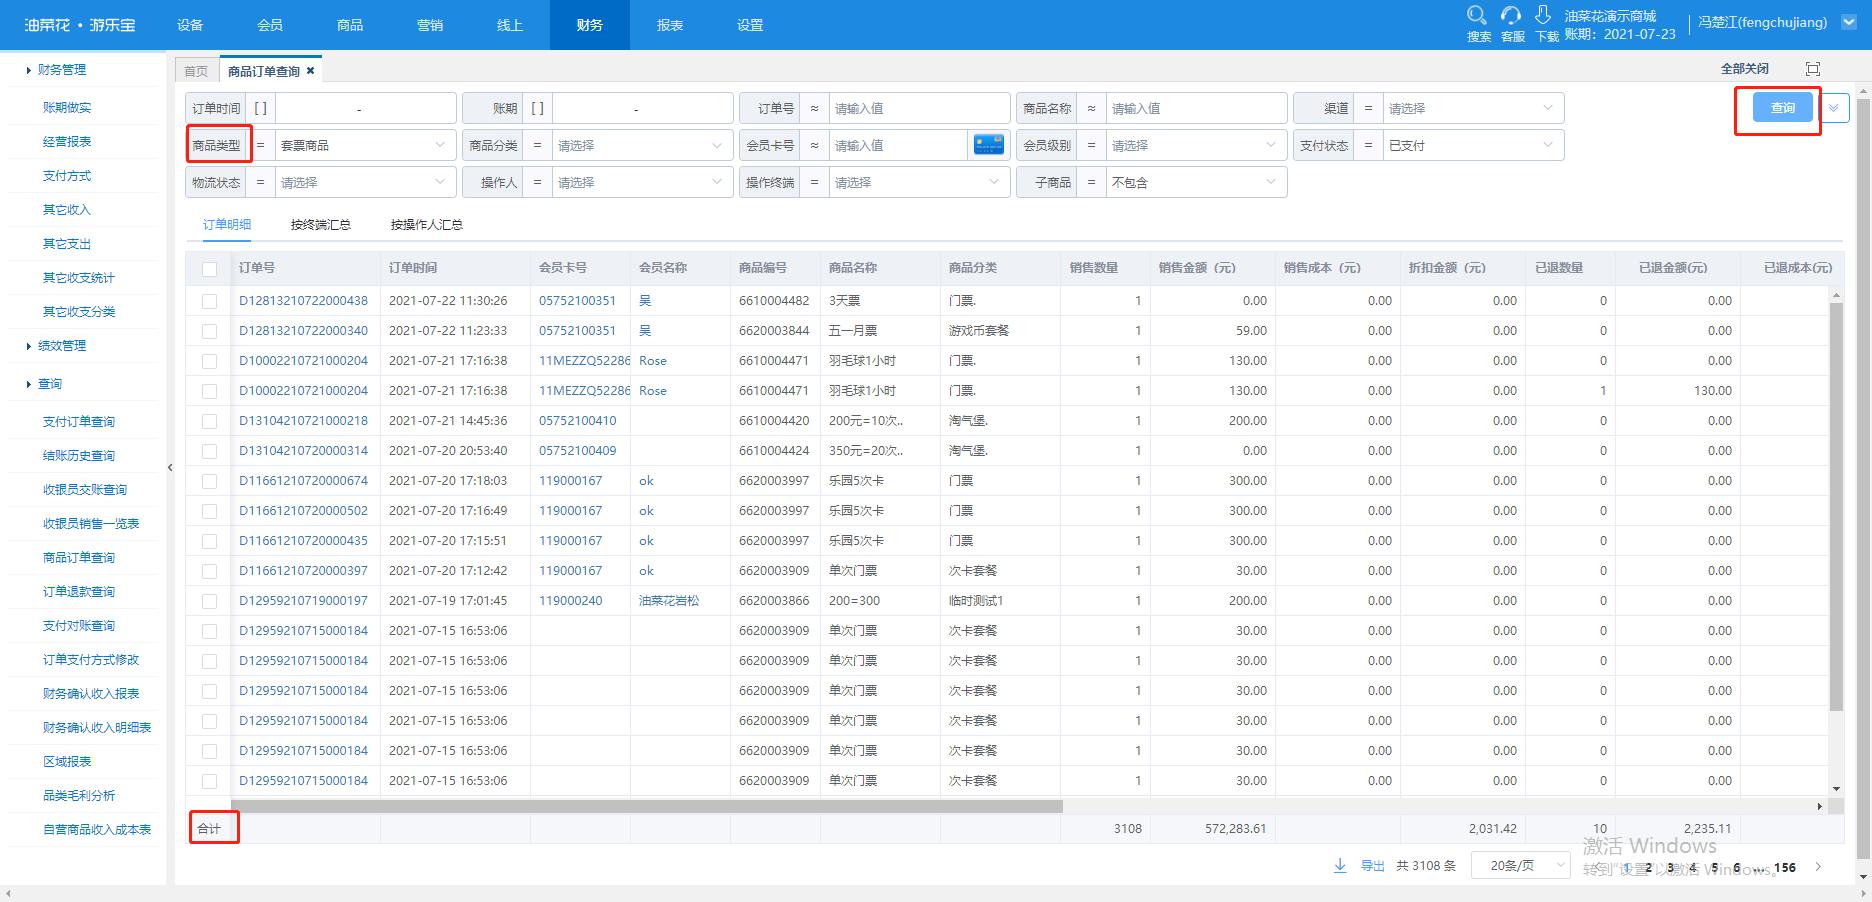Switch to the 首页 tab
The height and width of the screenshot is (902, 1872).
tap(196, 71)
